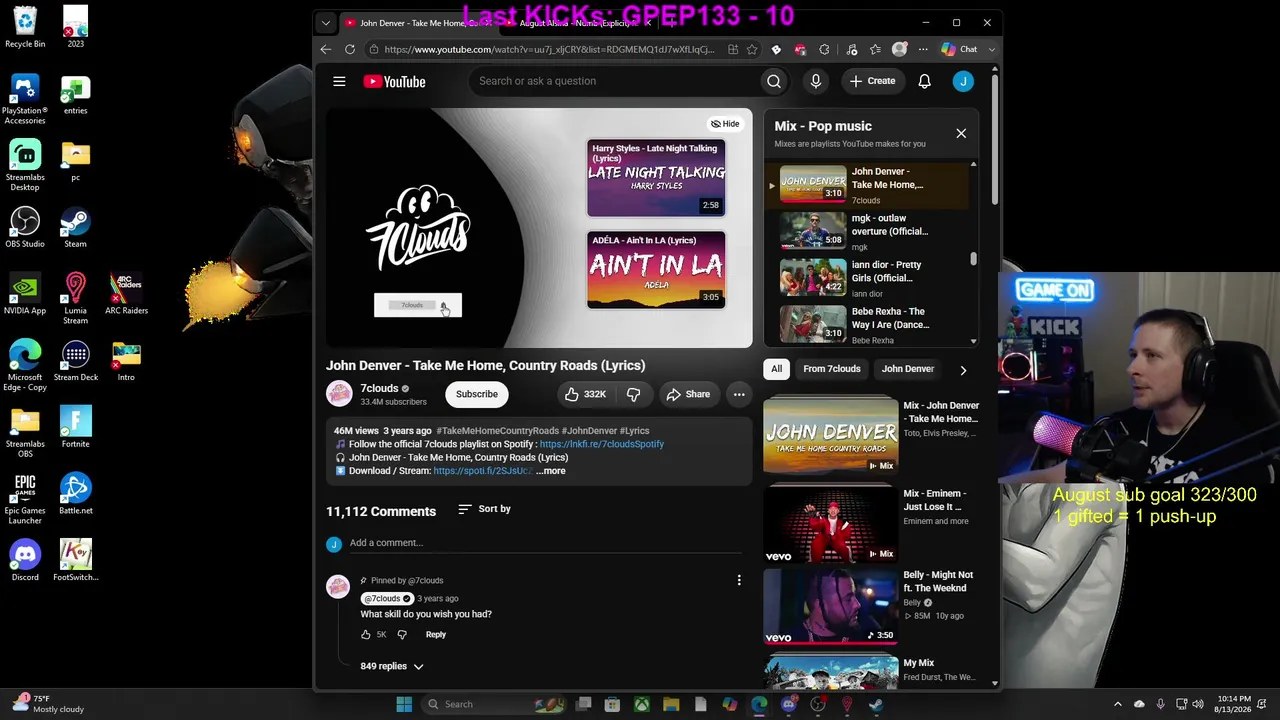Expand the 849 replies thread
1280x720 pixels.
(x=392, y=666)
